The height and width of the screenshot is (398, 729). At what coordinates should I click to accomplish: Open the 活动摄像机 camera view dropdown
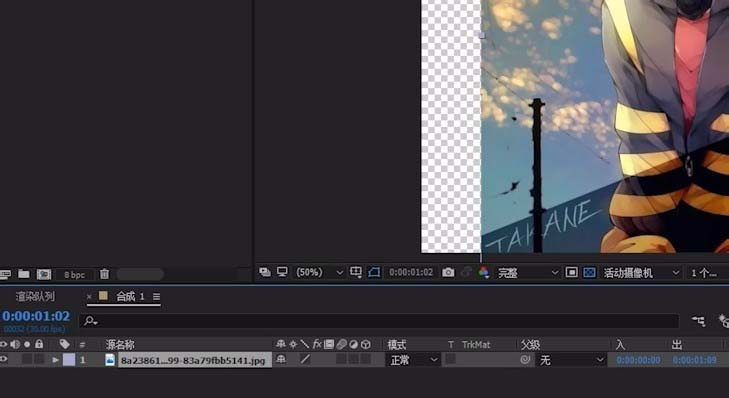(642, 273)
